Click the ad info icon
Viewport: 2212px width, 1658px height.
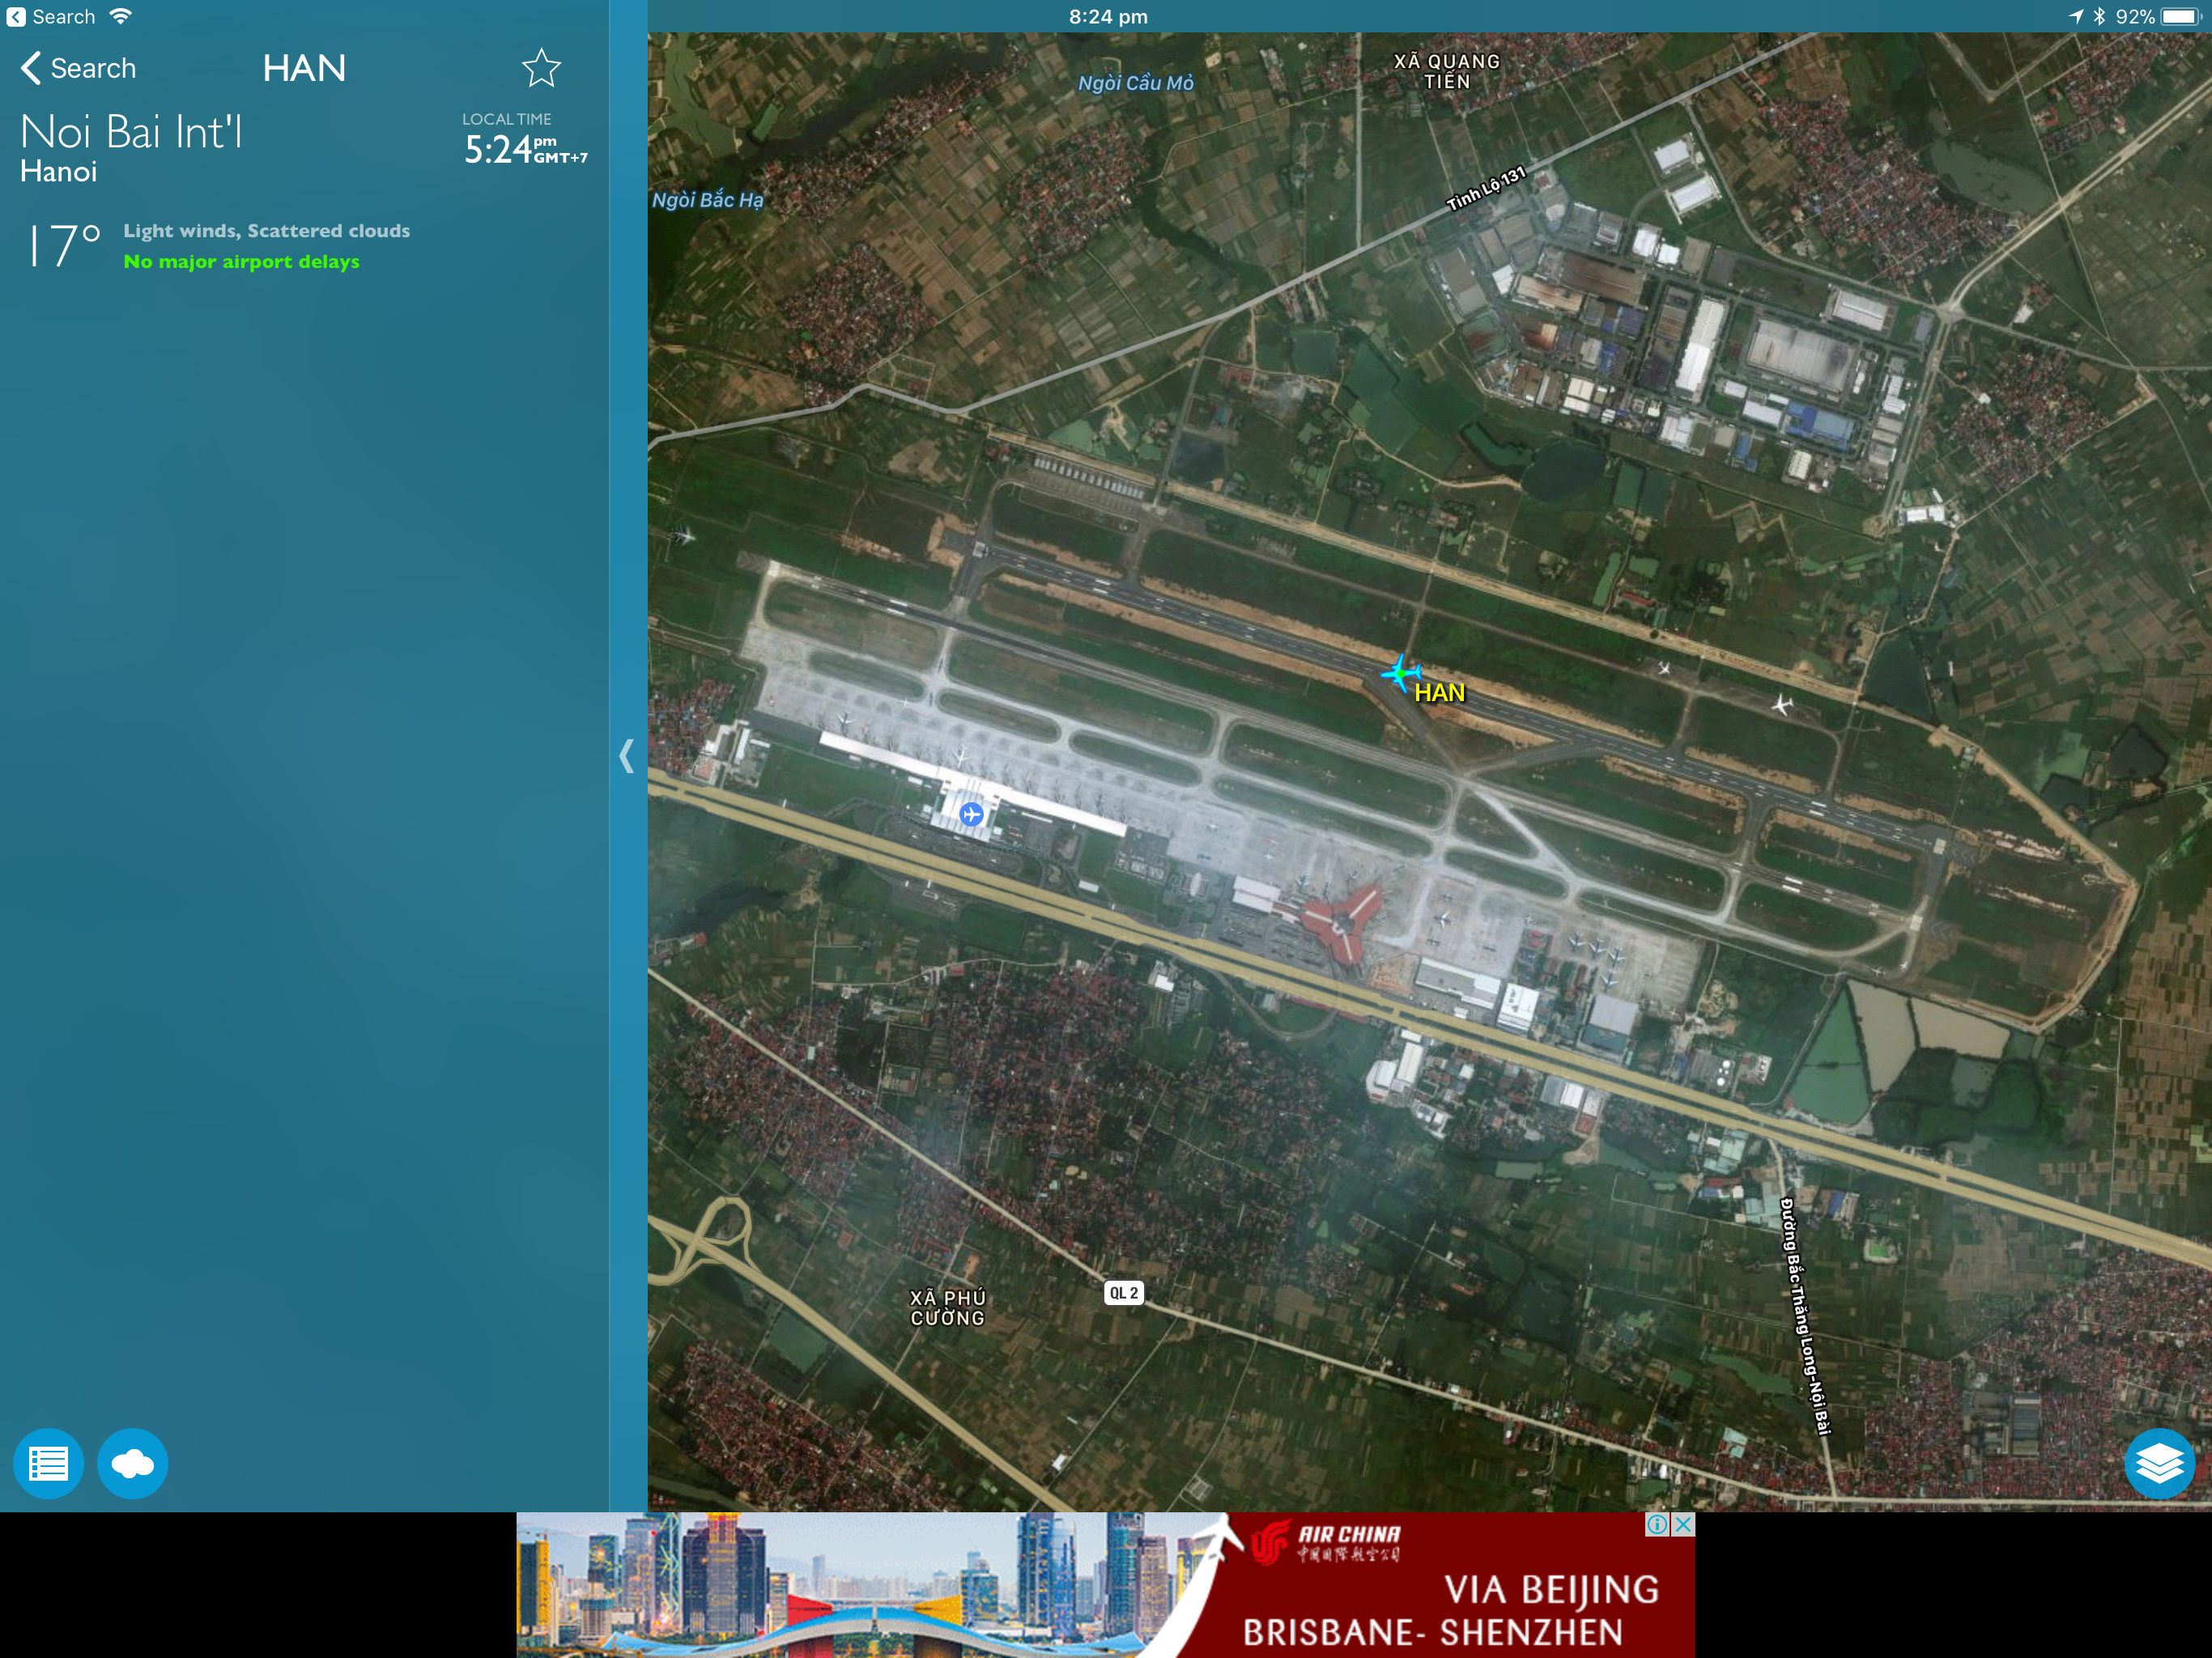click(1657, 1524)
